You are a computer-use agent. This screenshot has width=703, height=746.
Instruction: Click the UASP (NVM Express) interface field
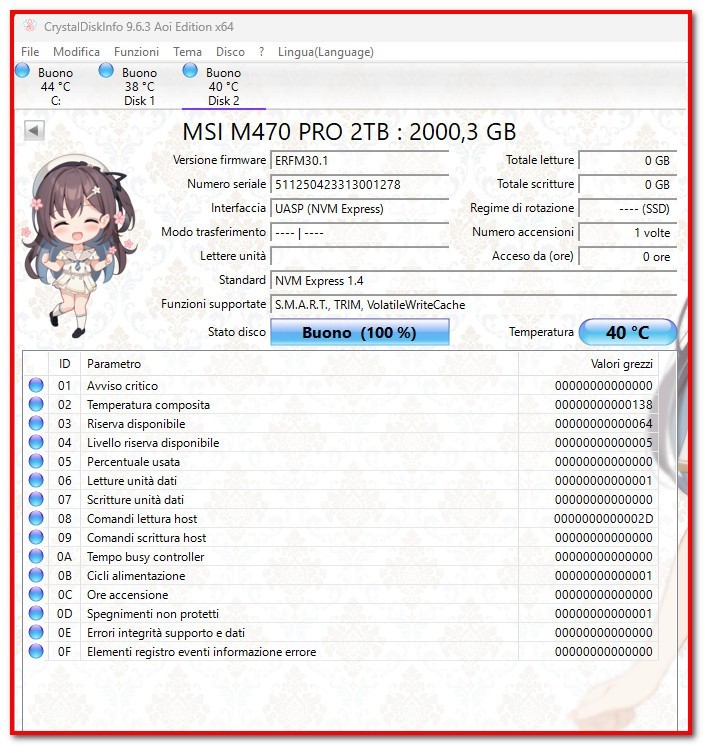tap(360, 208)
